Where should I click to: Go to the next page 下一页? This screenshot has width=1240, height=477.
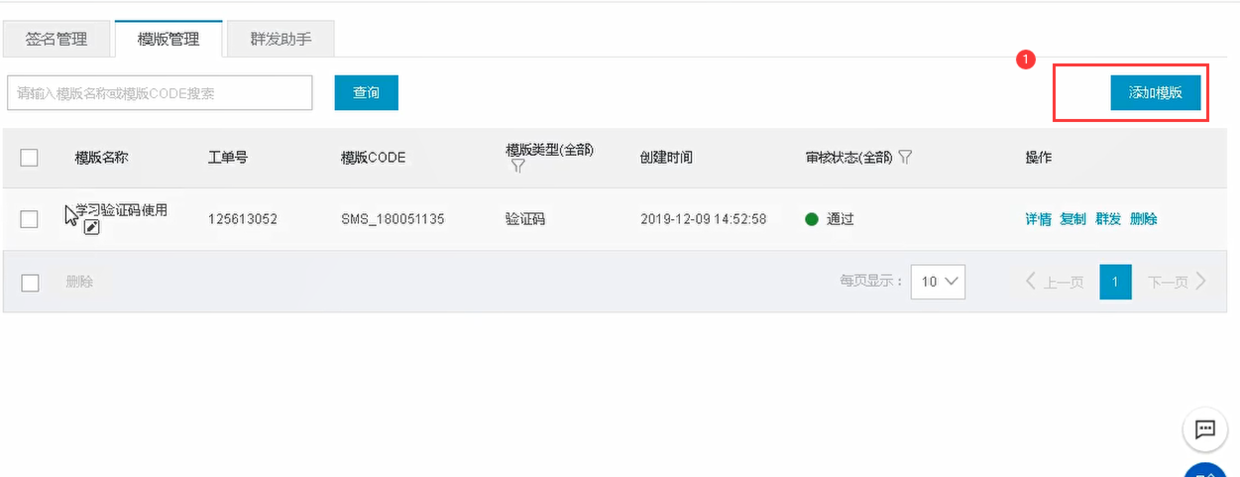pyautogui.click(x=1177, y=282)
